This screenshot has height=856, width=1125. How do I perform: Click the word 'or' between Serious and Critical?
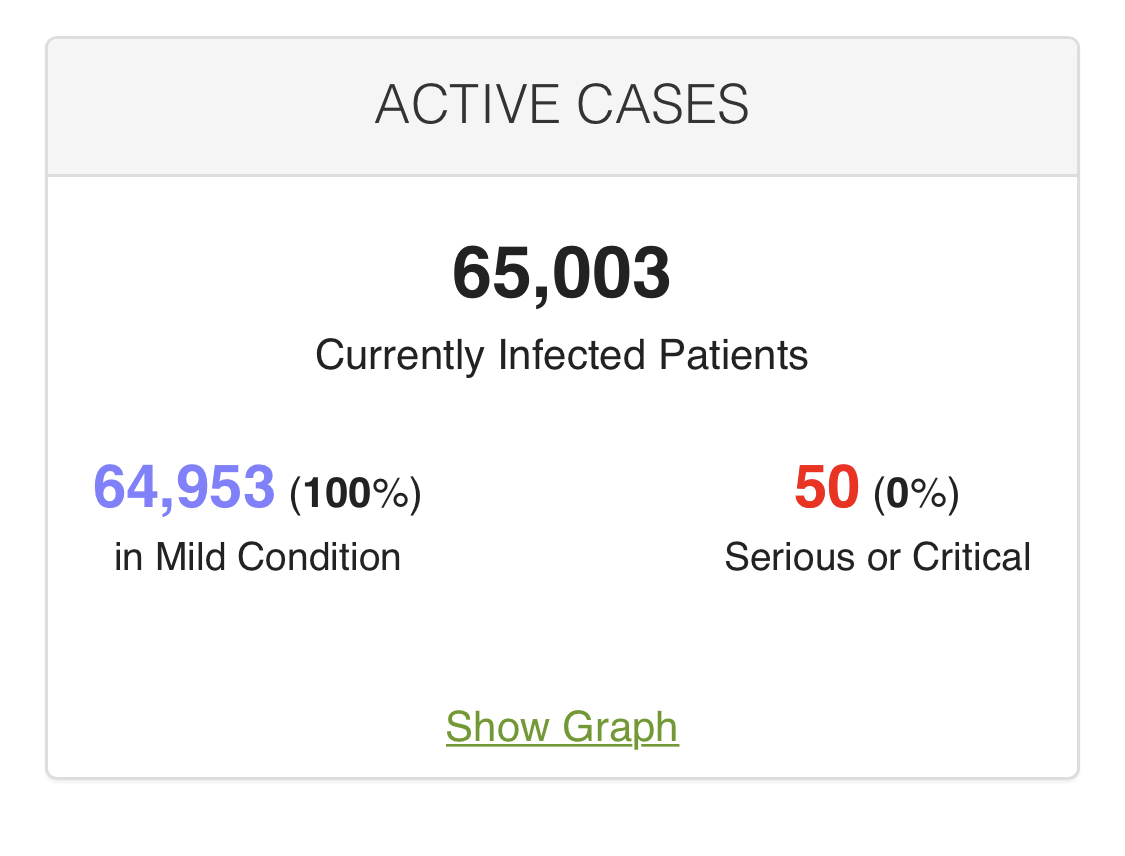point(884,557)
